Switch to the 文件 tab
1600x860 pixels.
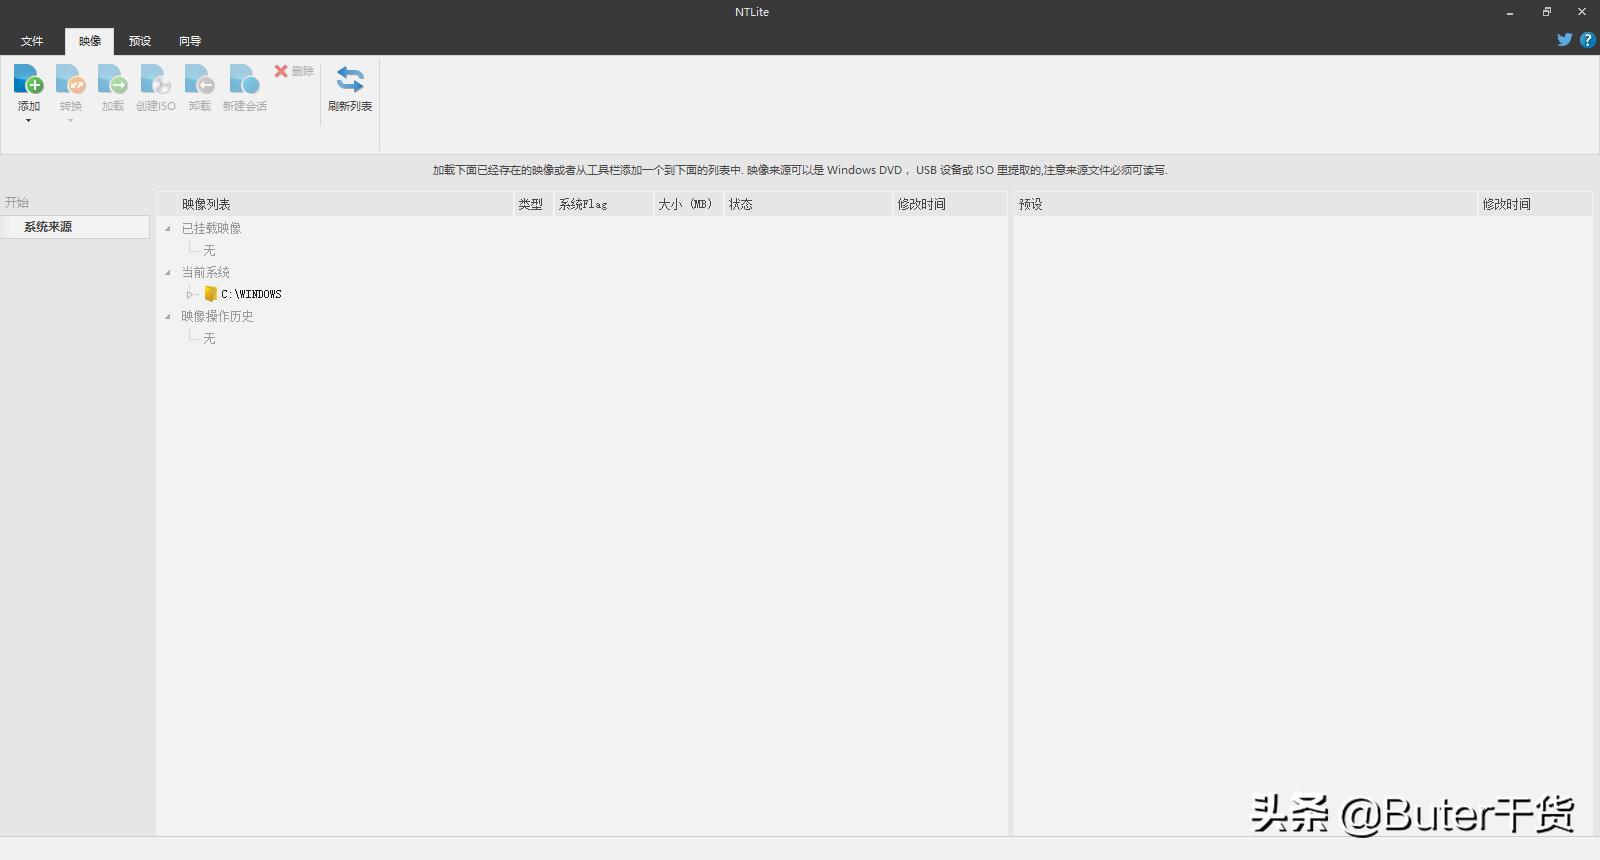coord(32,41)
